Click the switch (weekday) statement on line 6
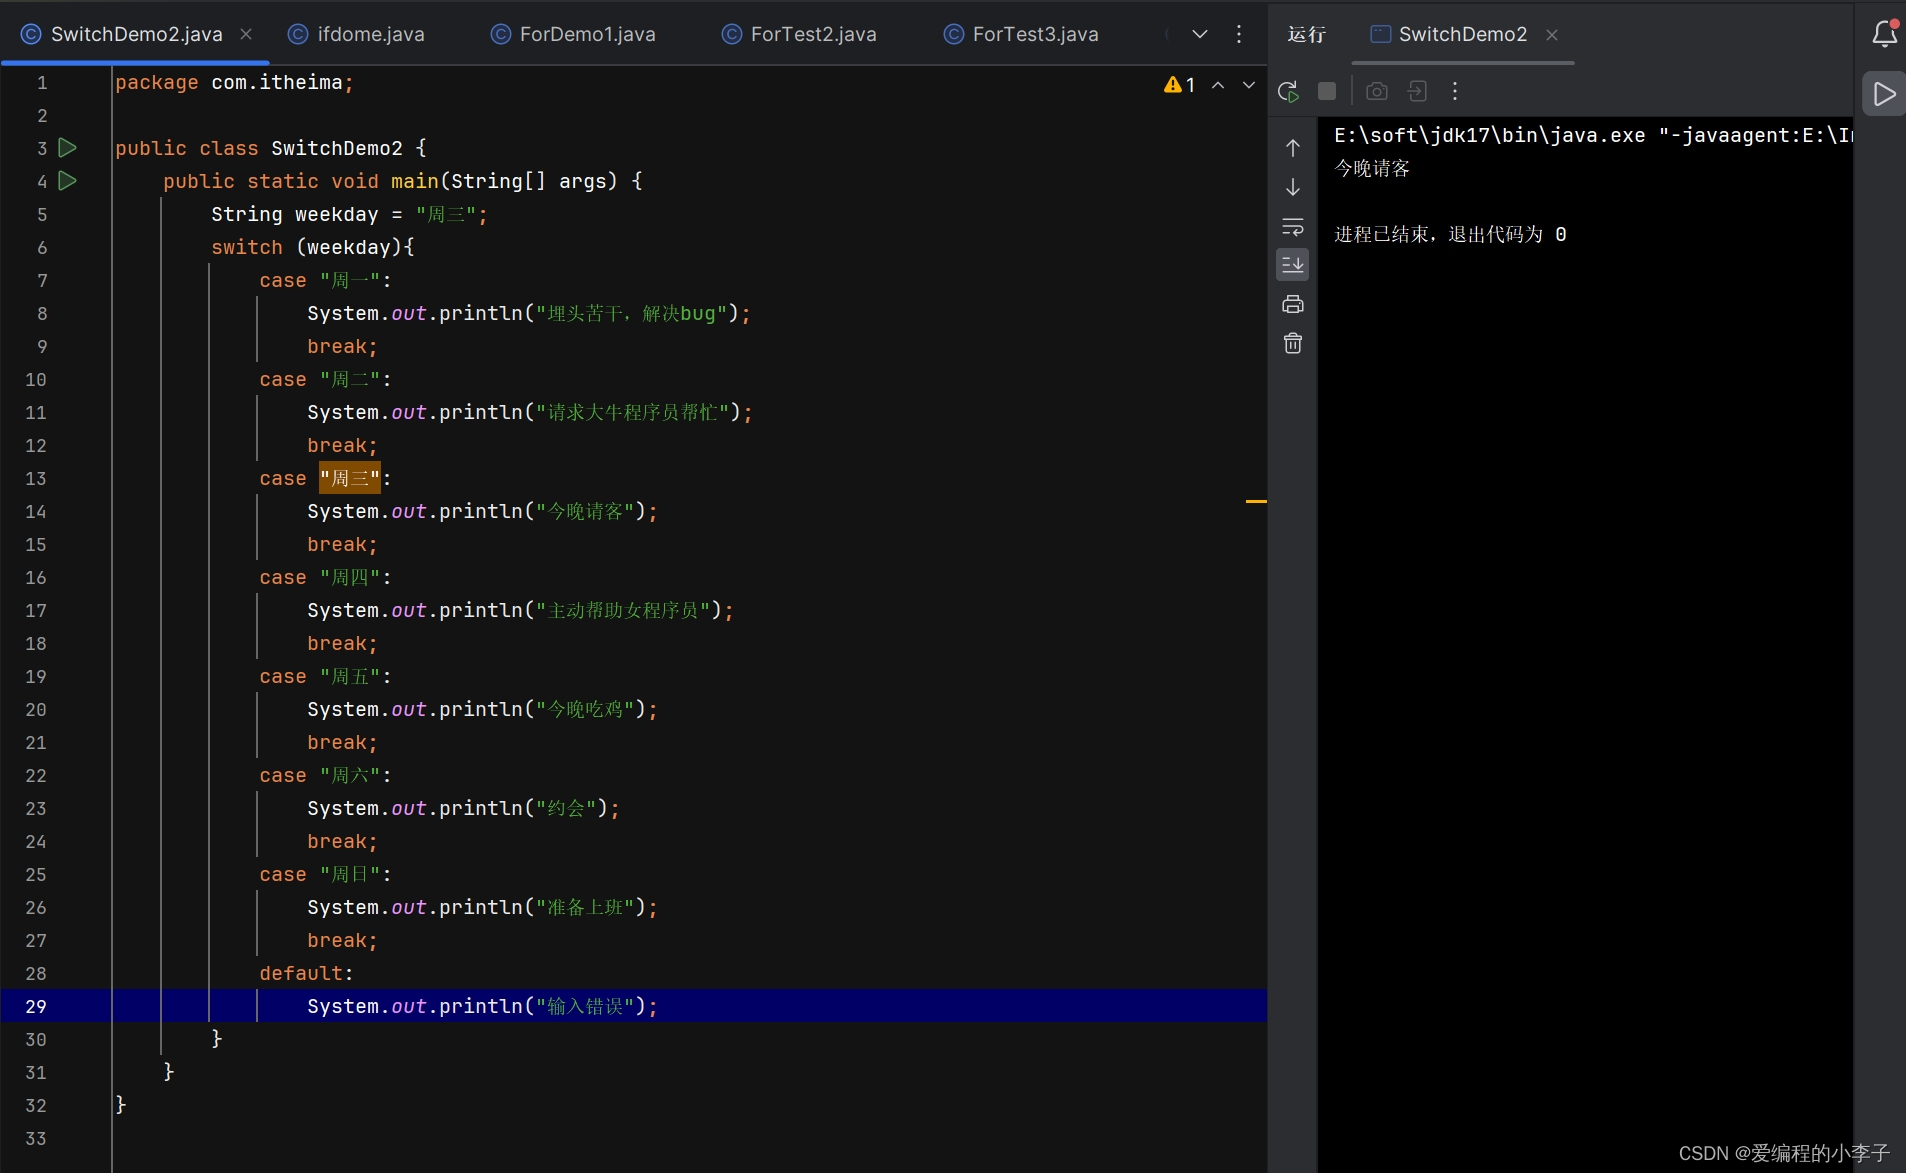1906x1173 pixels. click(x=312, y=247)
